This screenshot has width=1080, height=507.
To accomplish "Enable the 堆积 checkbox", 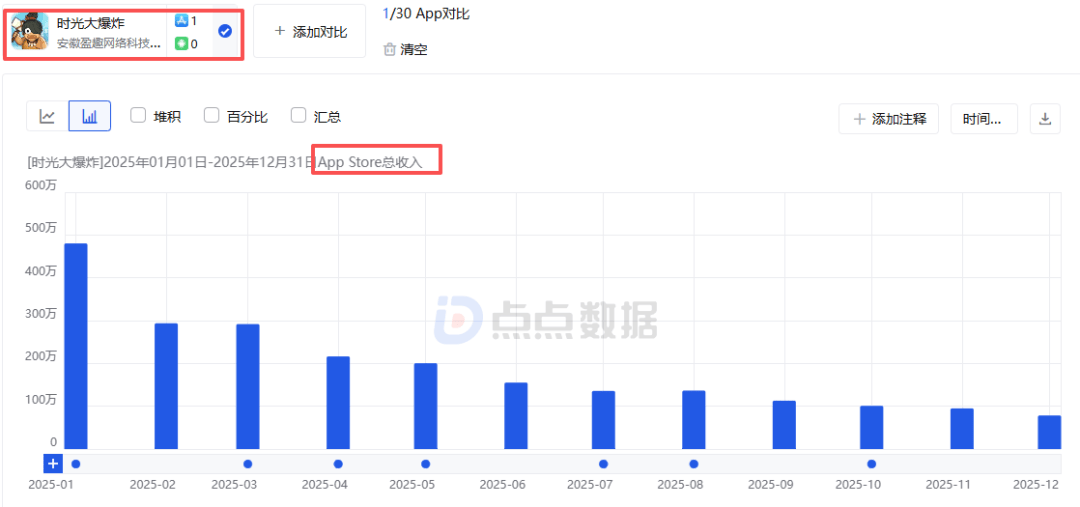I will [x=139, y=116].
